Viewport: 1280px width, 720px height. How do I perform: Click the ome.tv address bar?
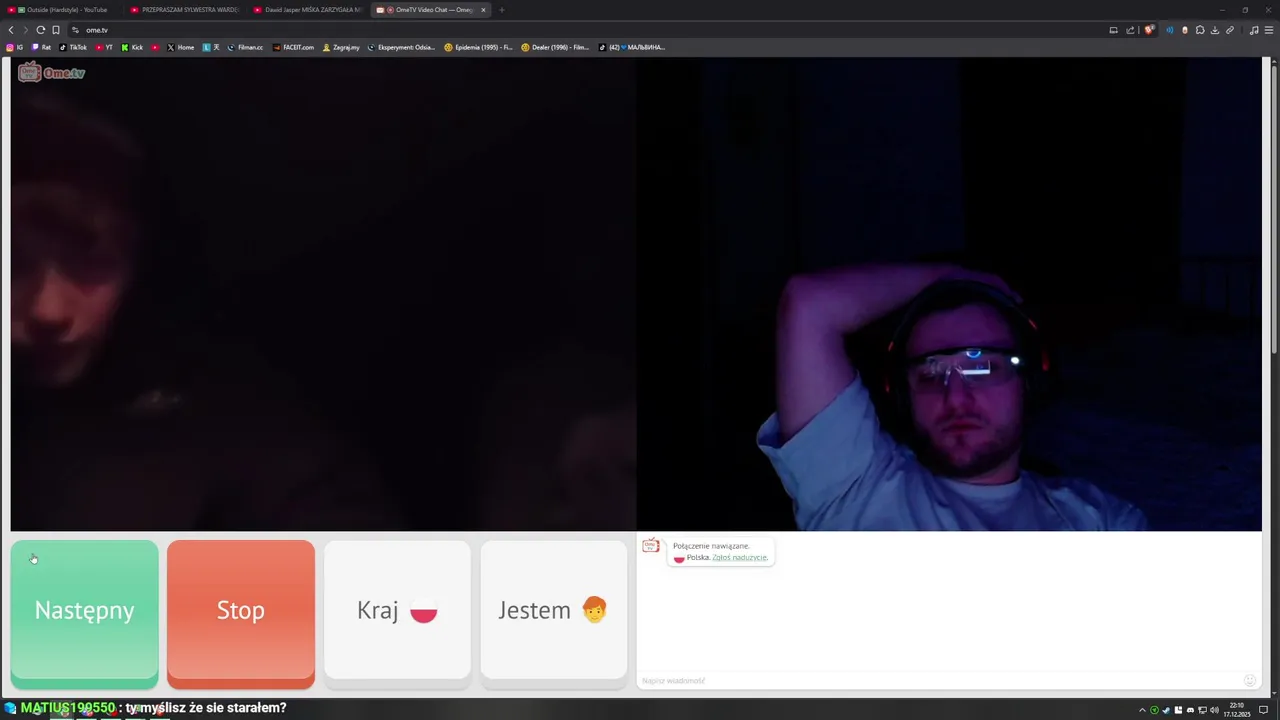coord(580,30)
